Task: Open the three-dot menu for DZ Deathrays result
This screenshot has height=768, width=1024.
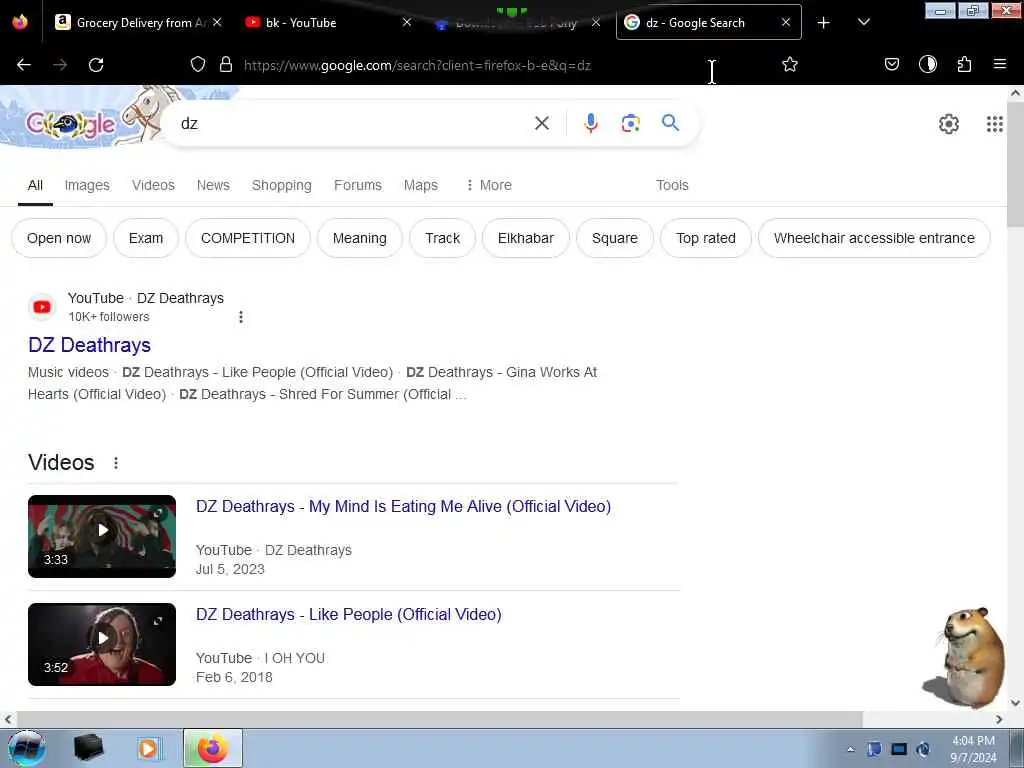Action: pos(241,317)
